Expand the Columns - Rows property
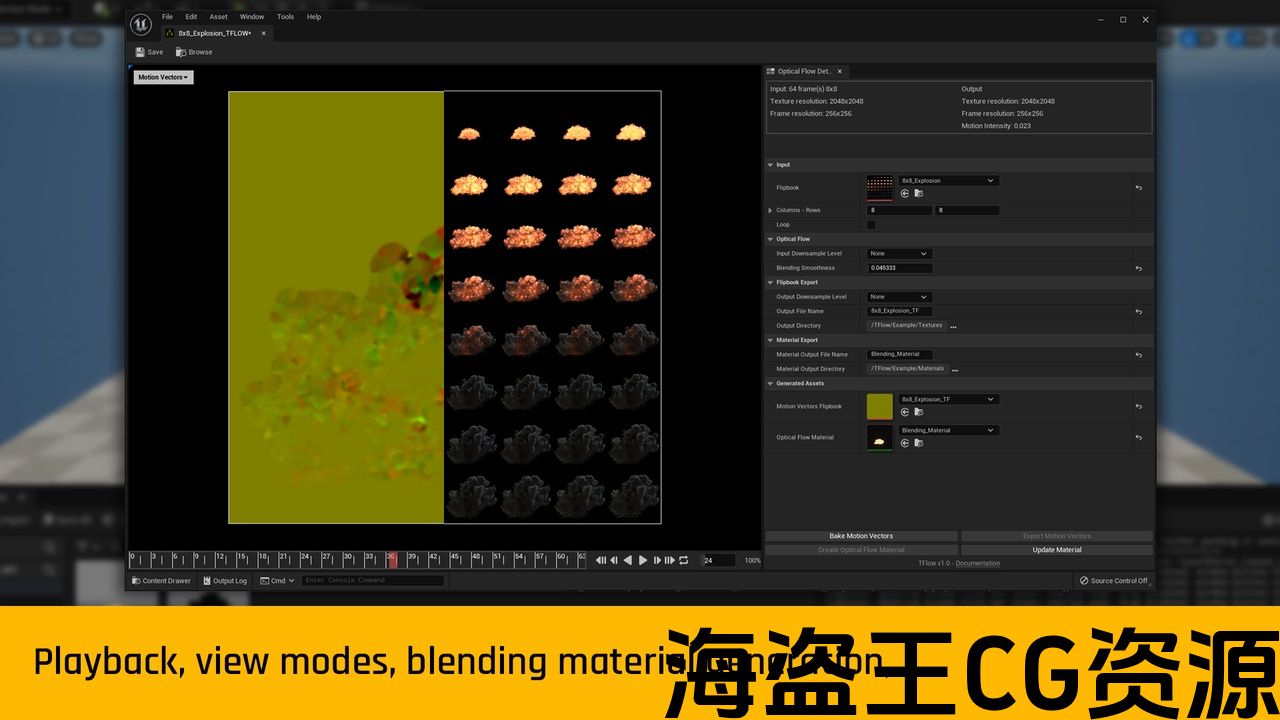Viewport: 1280px width, 720px height. click(770, 210)
